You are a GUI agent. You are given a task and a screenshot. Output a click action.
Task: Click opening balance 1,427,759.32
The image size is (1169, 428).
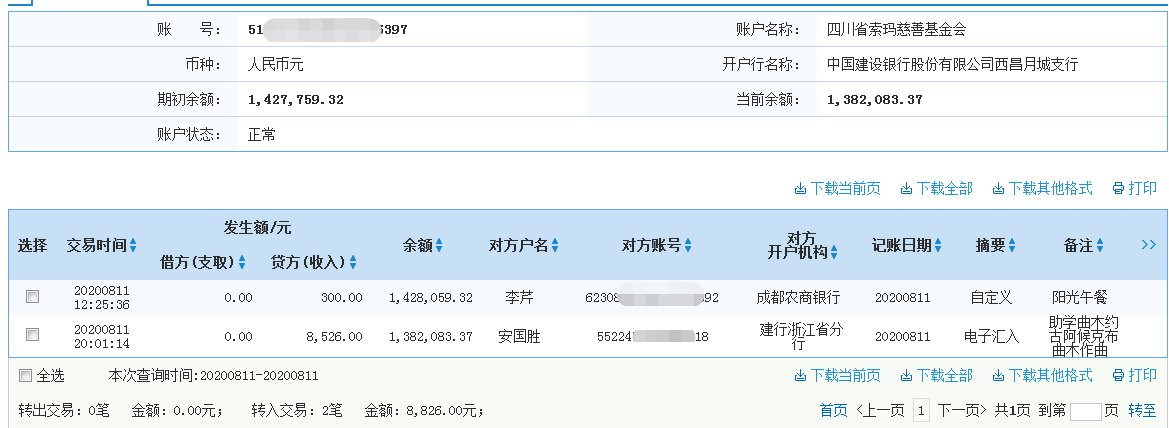(296, 100)
